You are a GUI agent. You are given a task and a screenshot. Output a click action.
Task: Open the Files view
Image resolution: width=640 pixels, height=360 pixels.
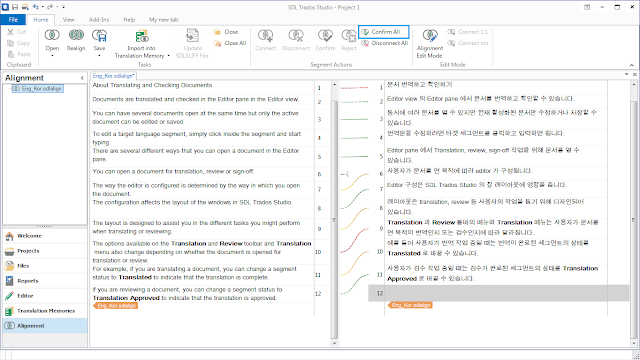[x=45, y=266]
